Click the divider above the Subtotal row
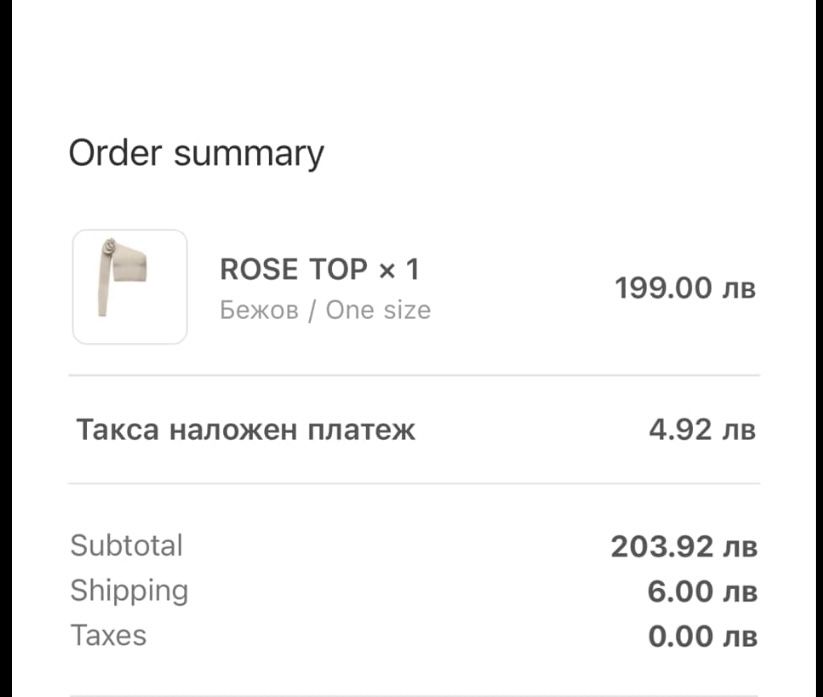Screen dimensions: 823x697 tap(414, 483)
